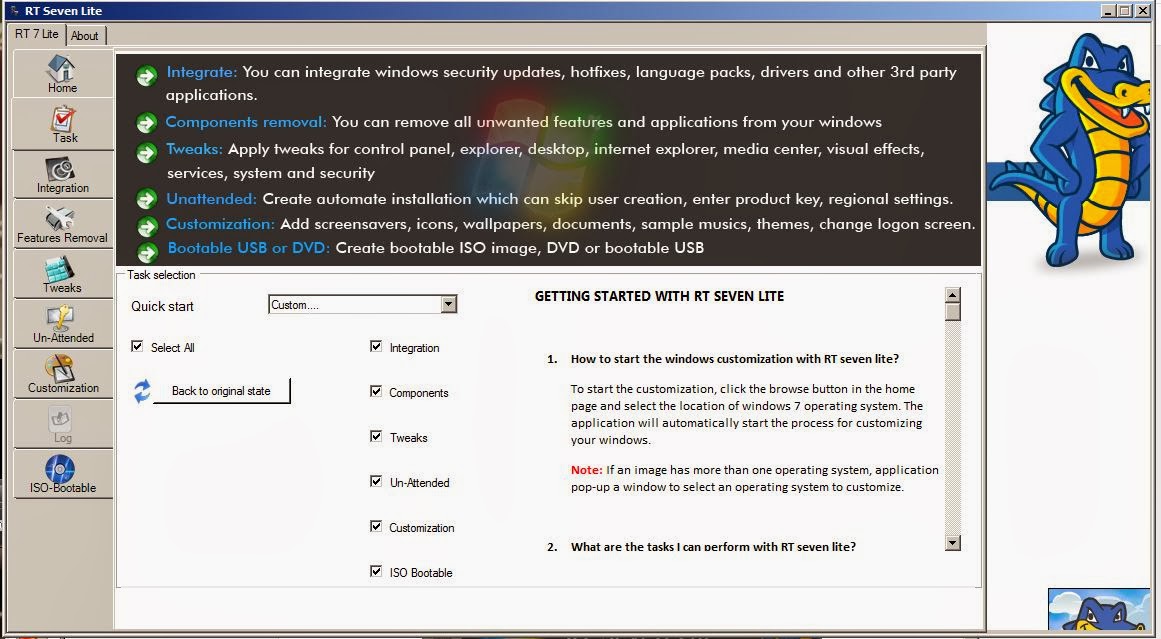Click the getting started scroll up arrow
The image size is (1161, 639).
tap(953, 295)
